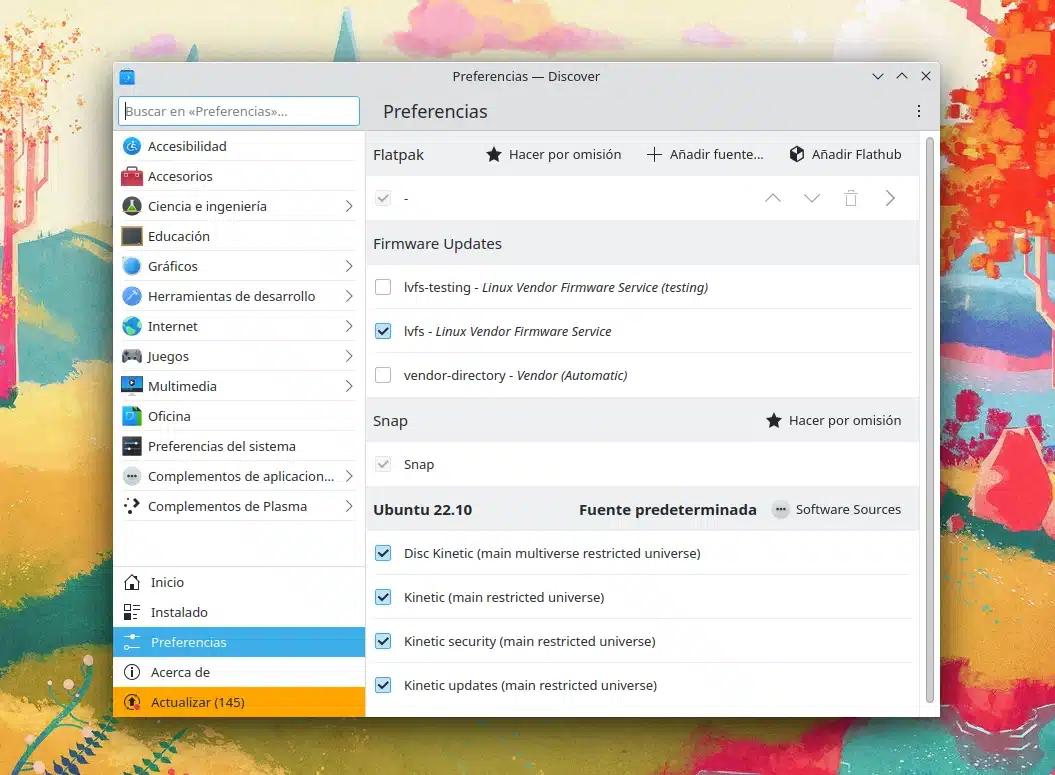Enable the vendor-directory source checkbox
Viewport: 1055px width, 775px height.
(383, 375)
